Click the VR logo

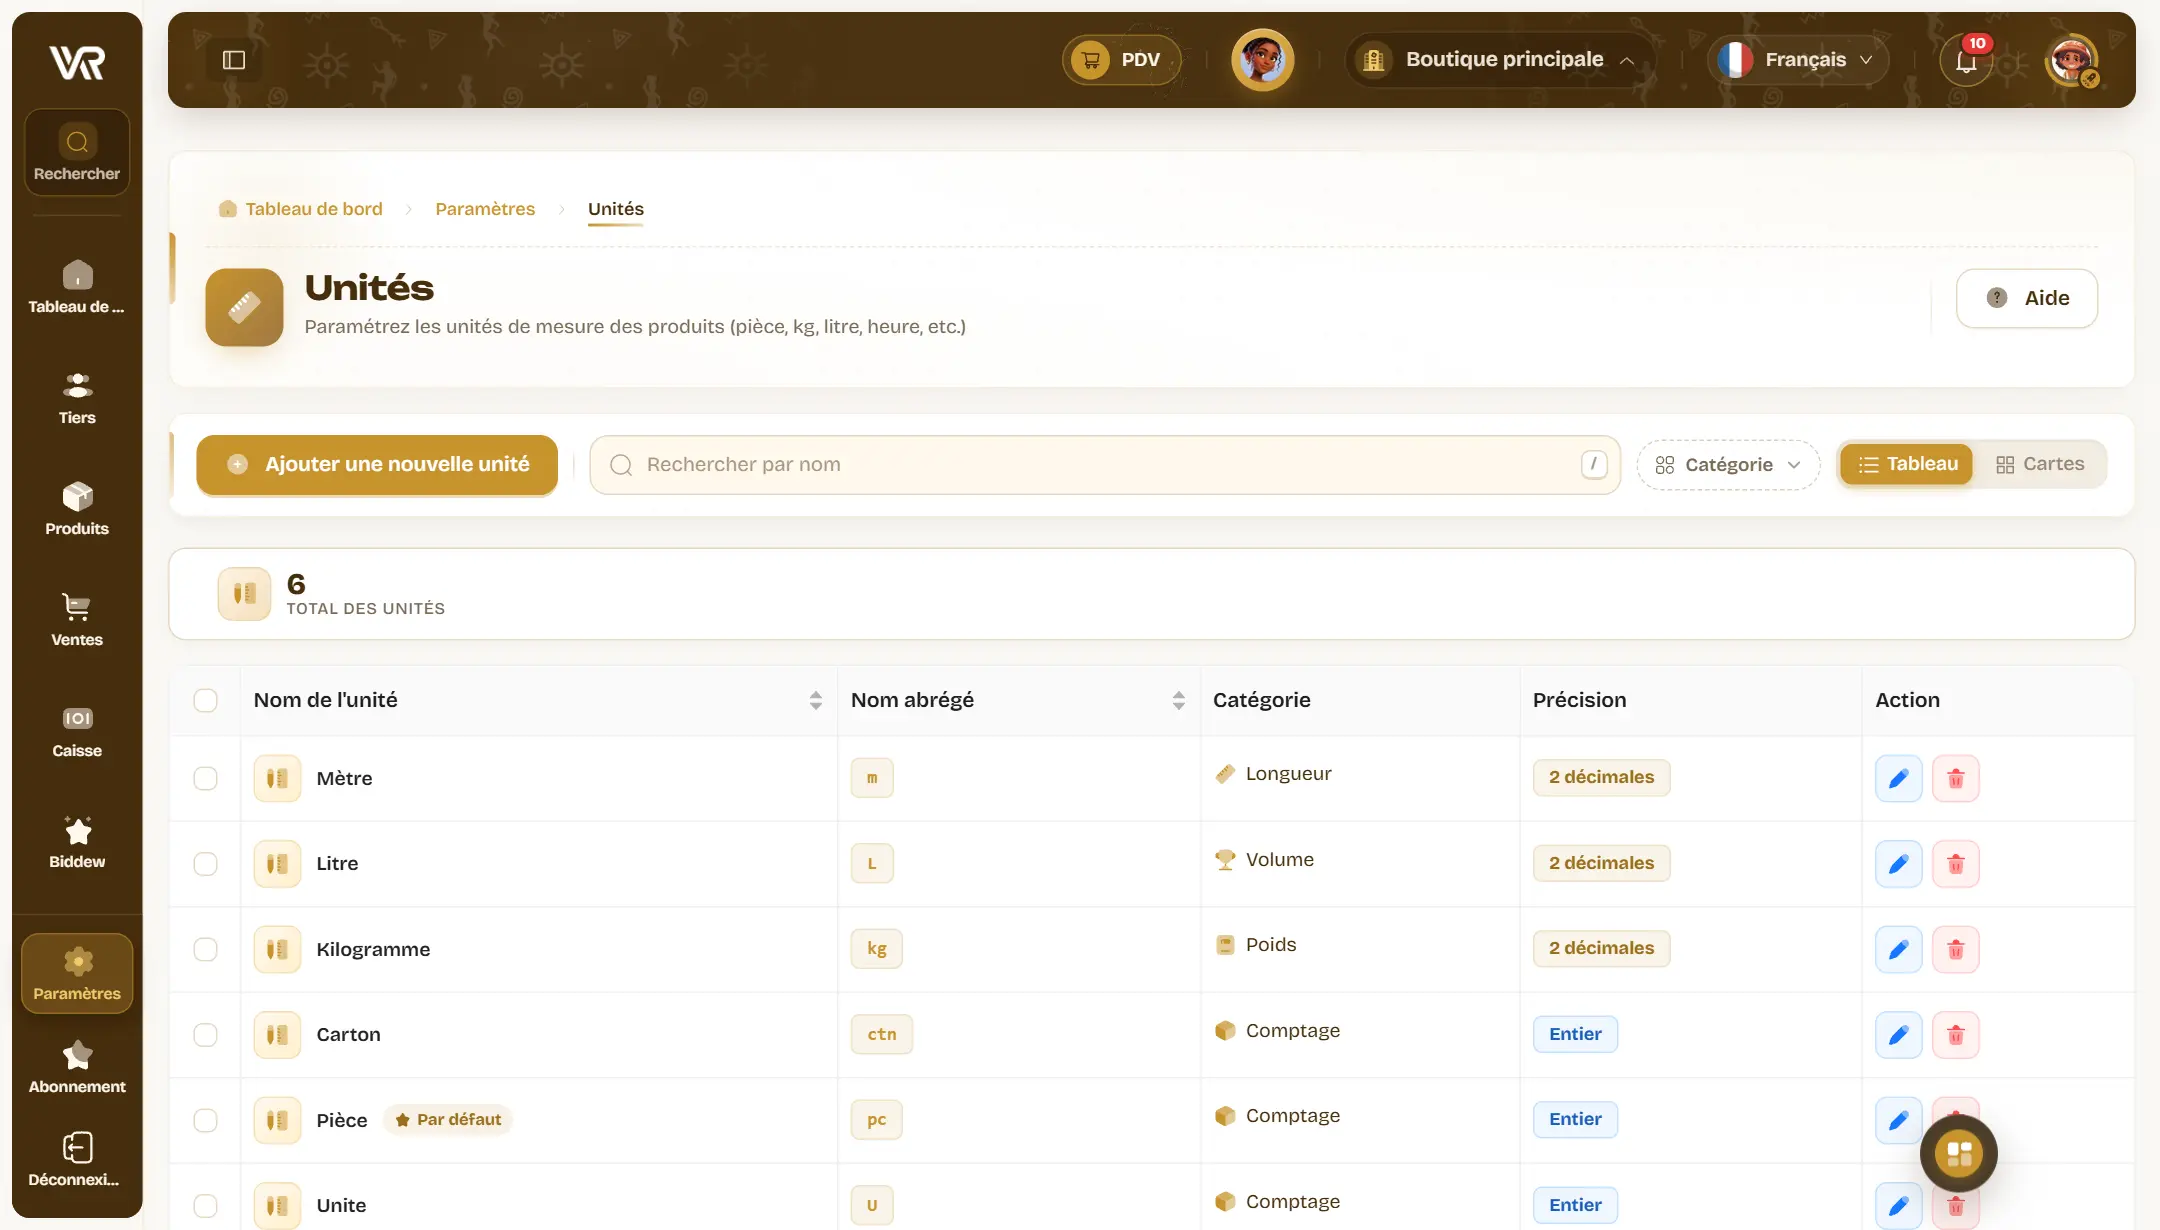pyautogui.click(x=77, y=62)
